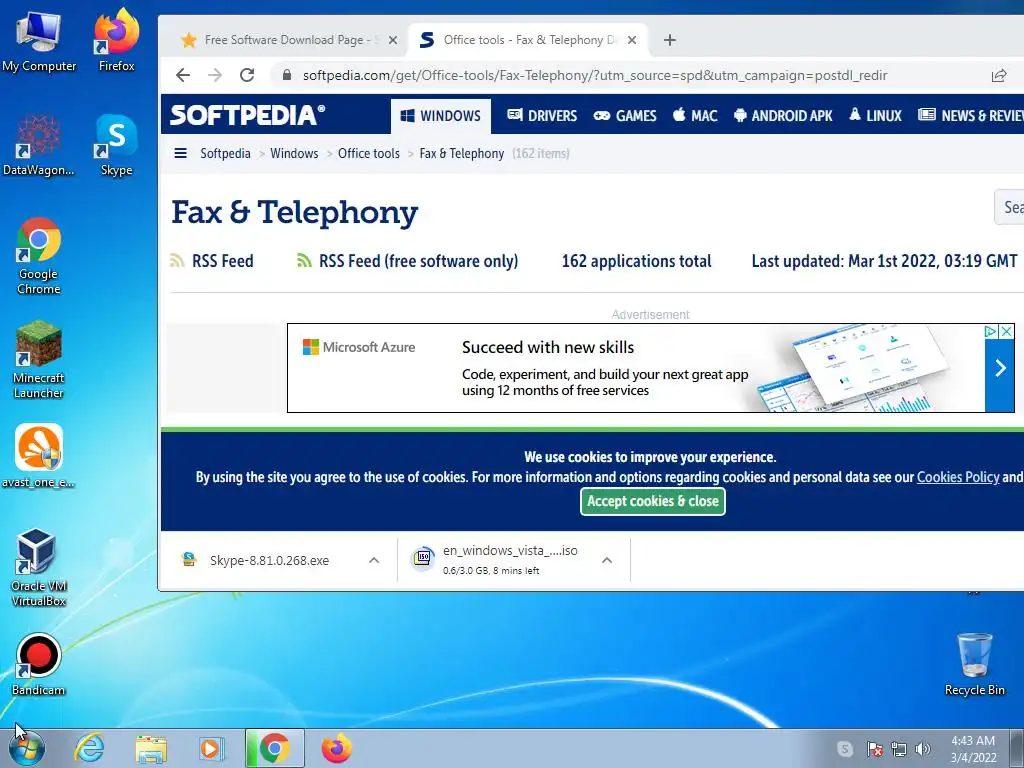Close the Office tools tab
This screenshot has width=1024, height=768.
pos(632,40)
